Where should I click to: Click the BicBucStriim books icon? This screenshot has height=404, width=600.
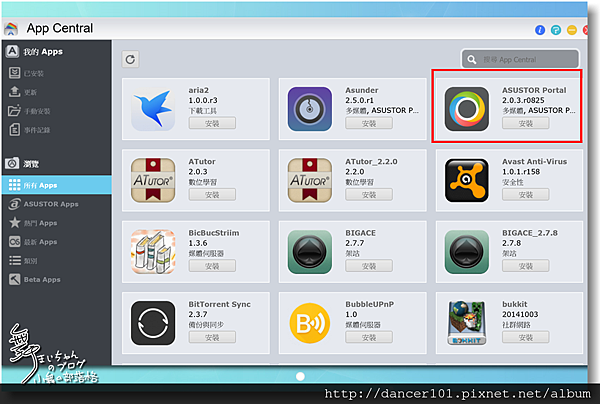(x=153, y=252)
